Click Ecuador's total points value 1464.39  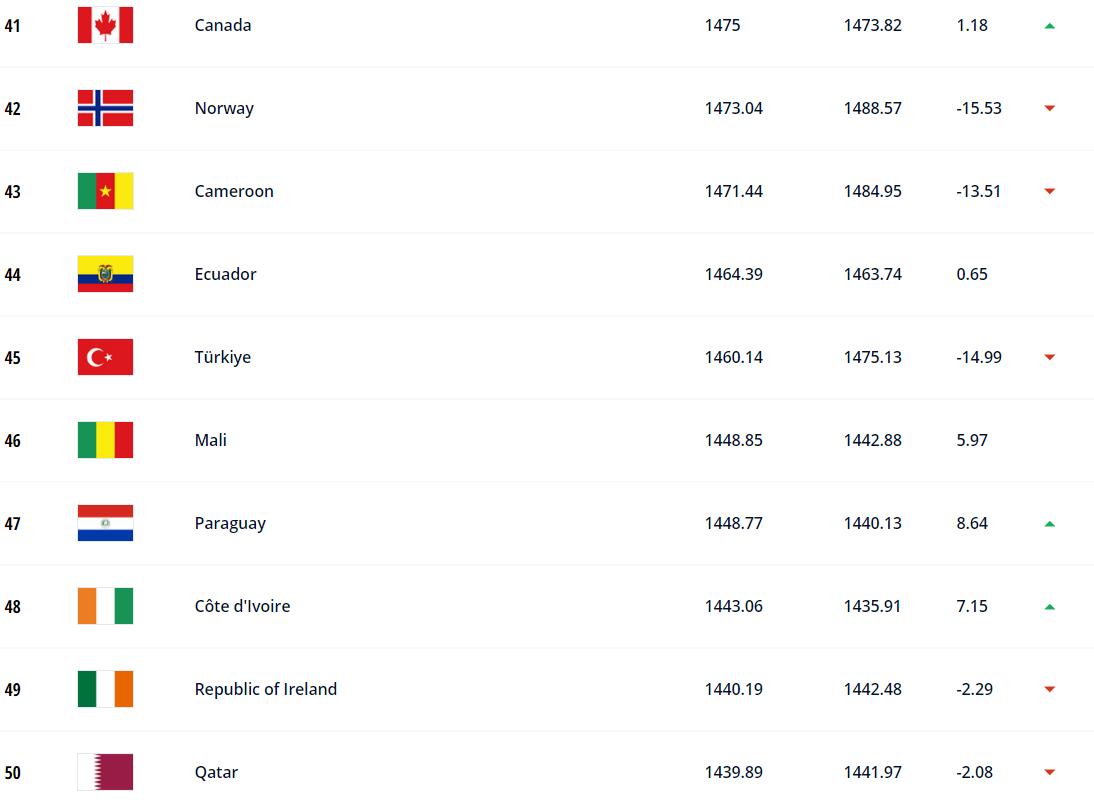[x=733, y=274]
